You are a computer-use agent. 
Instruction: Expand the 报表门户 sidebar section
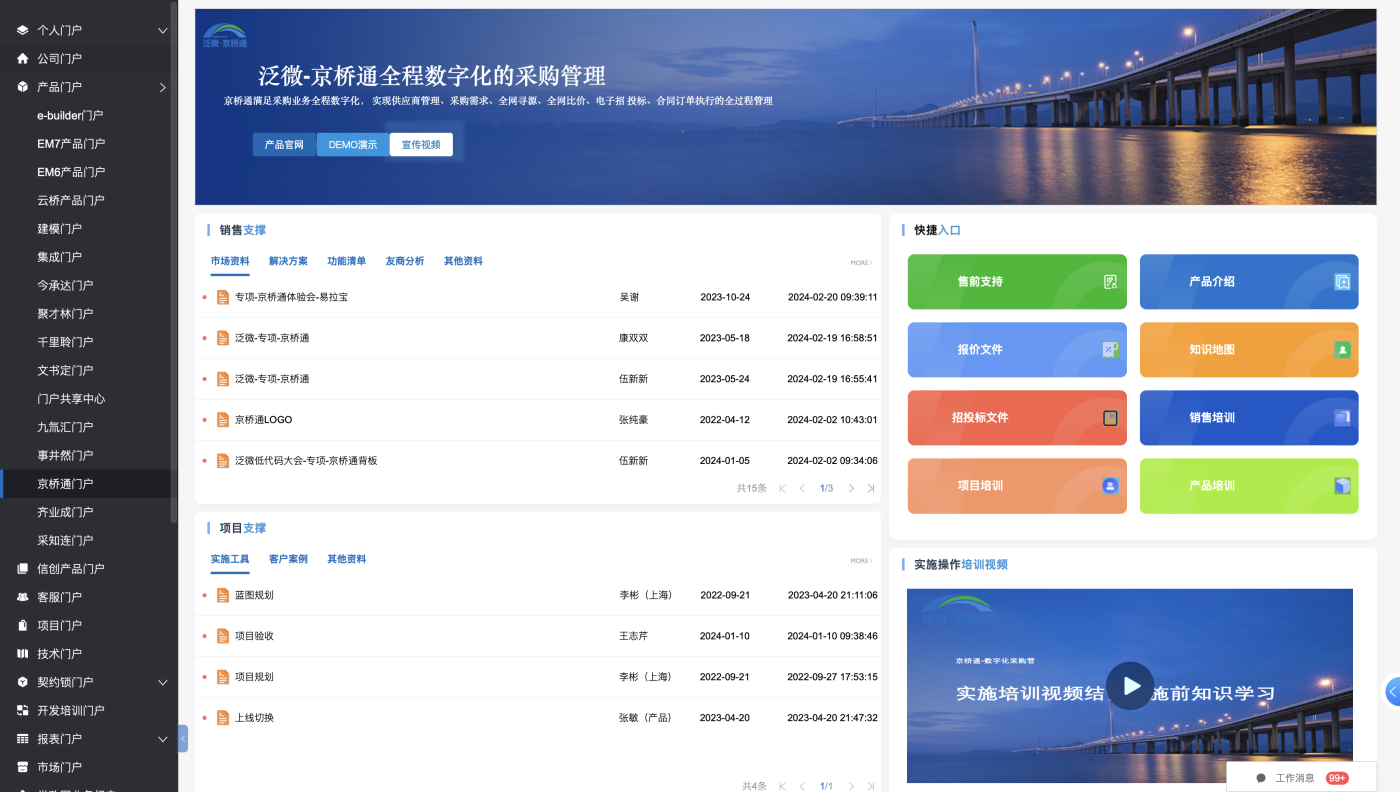pyautogui.click(x=163, y=739)
